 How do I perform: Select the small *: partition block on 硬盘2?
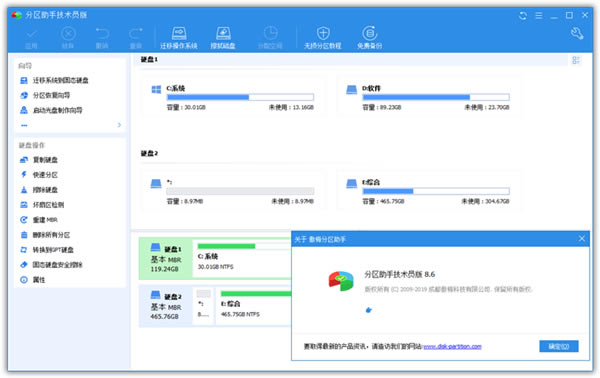tap(204, 306)
